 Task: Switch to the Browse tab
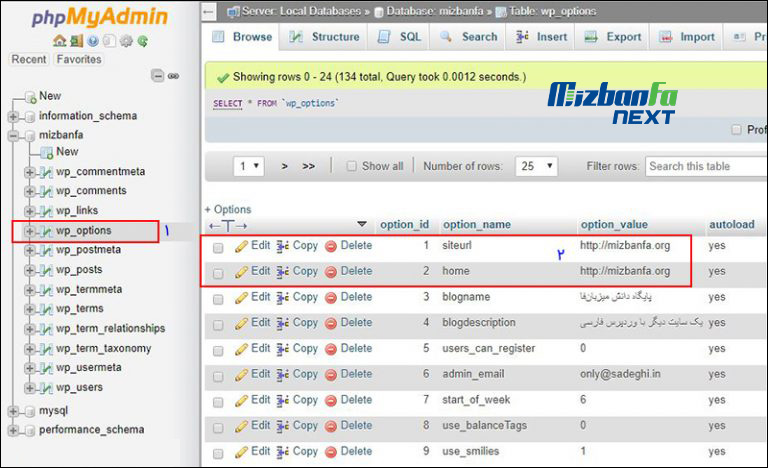(x=241, y=37)
